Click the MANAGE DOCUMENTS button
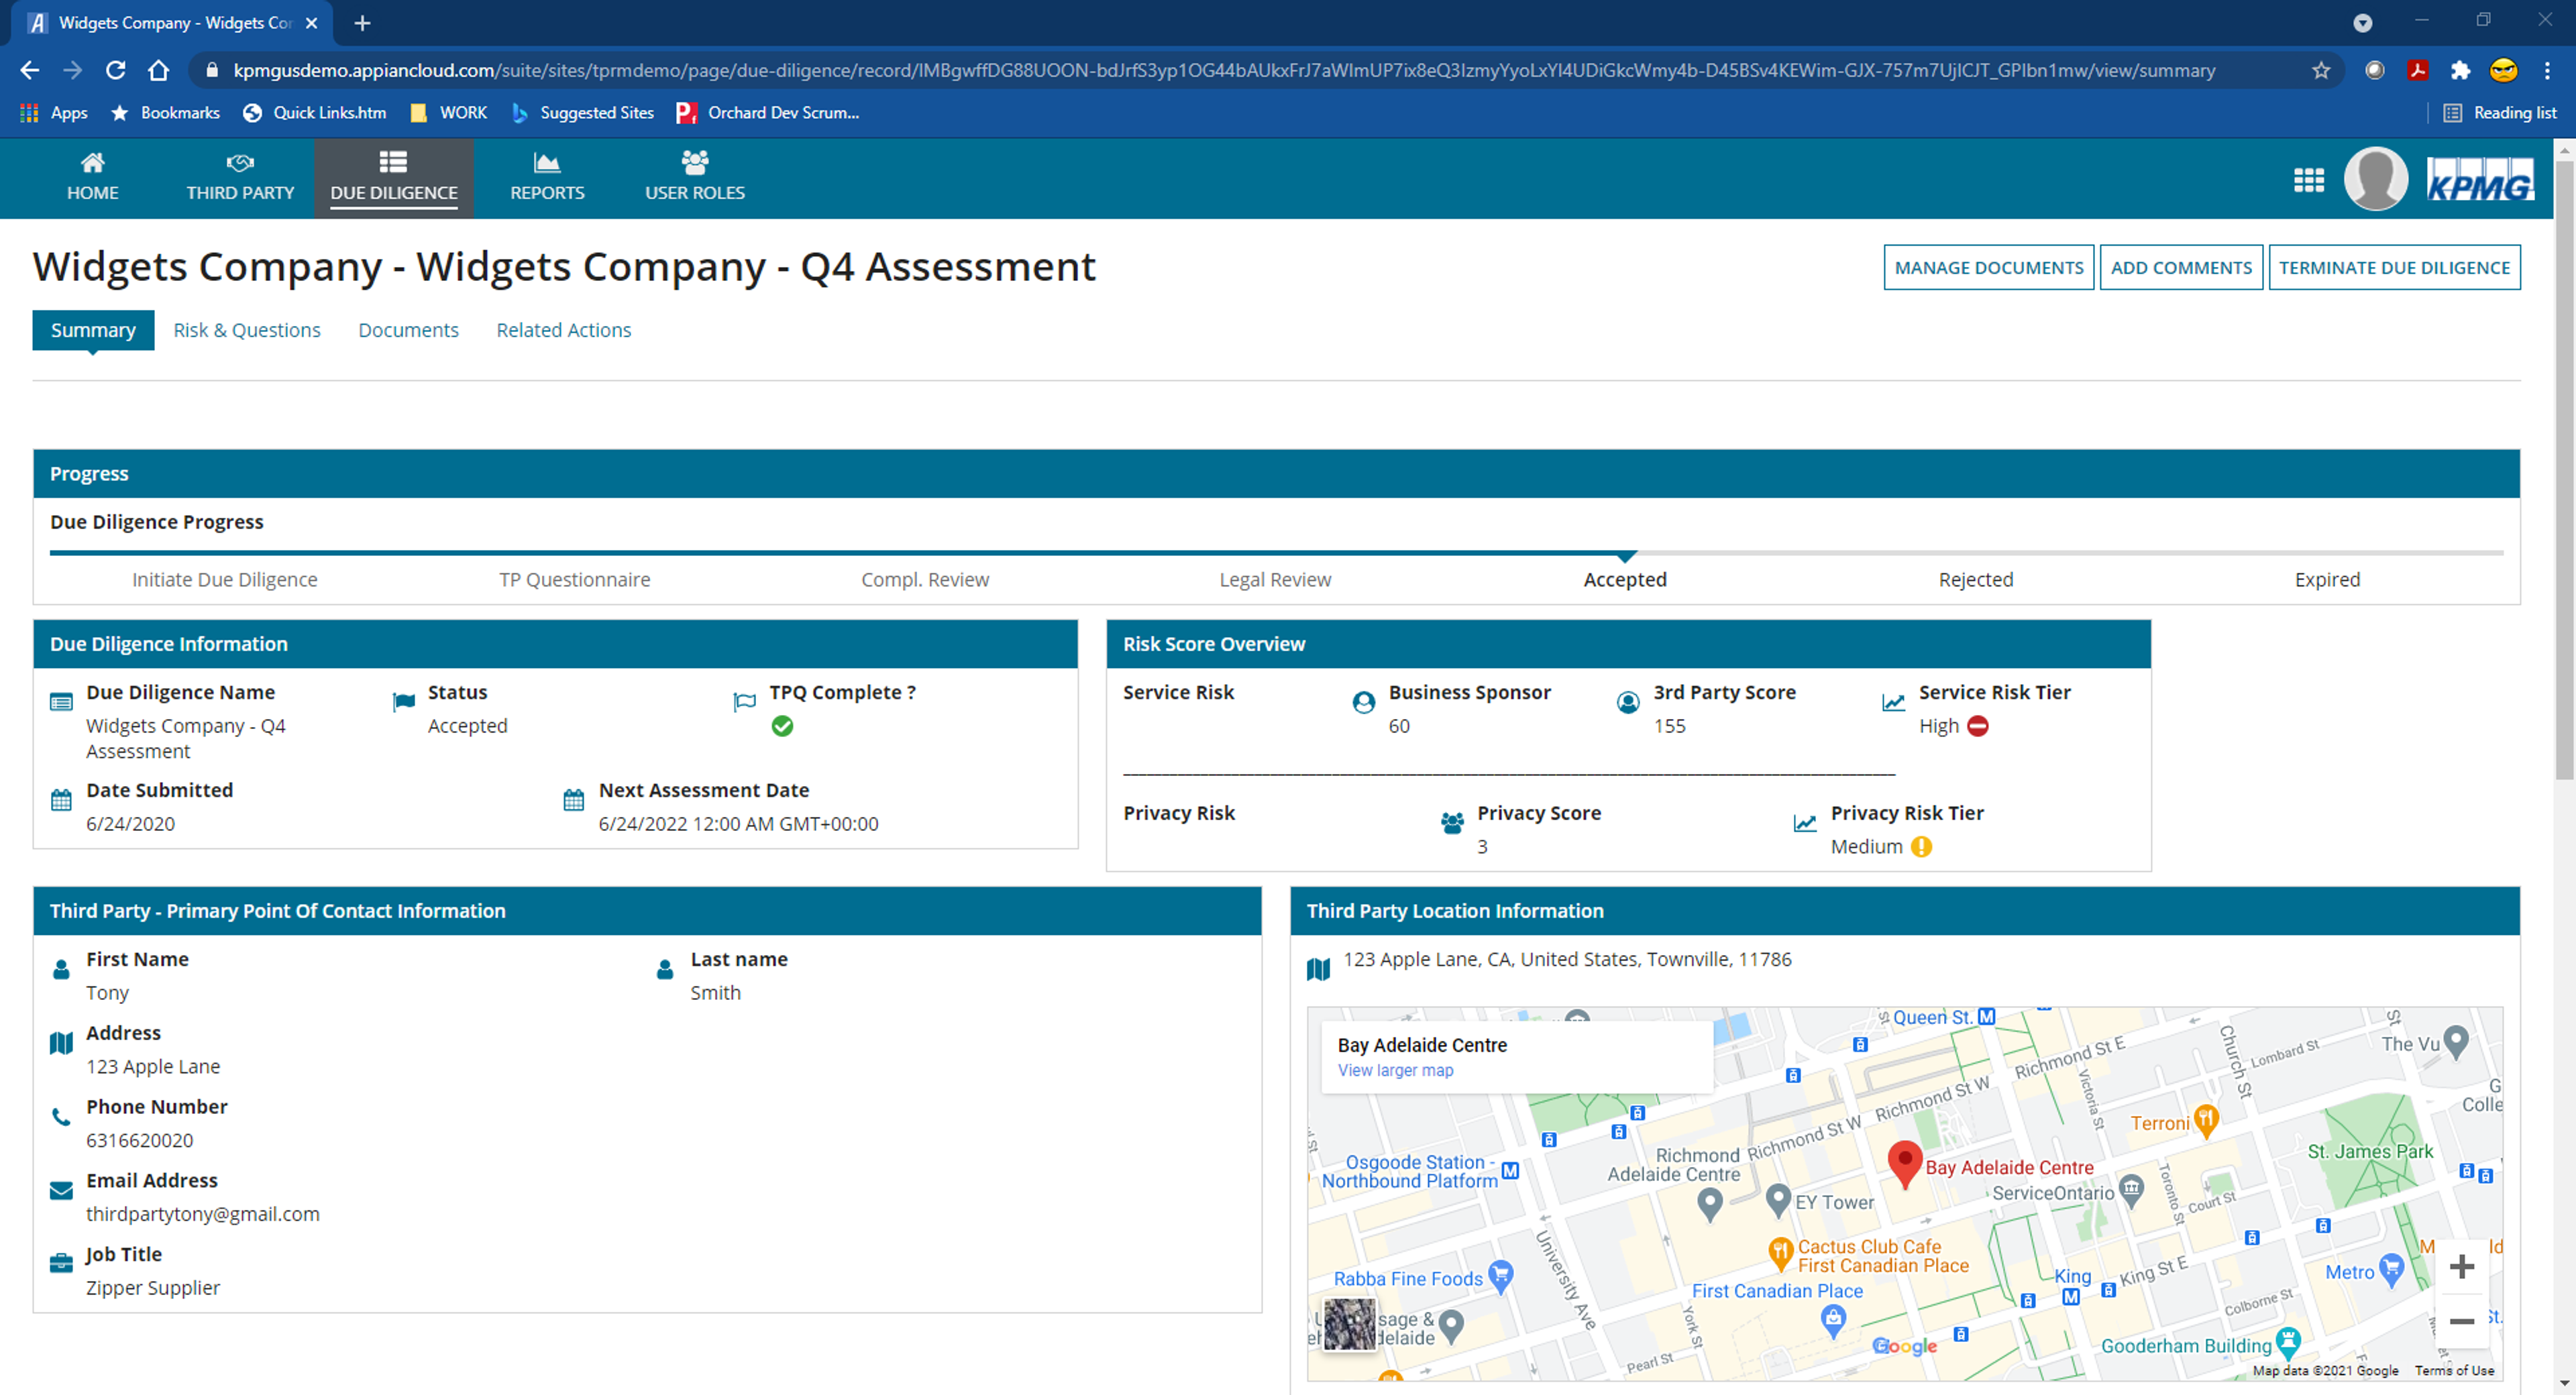This screenshot has width=2576, height=1395. 1989,267
